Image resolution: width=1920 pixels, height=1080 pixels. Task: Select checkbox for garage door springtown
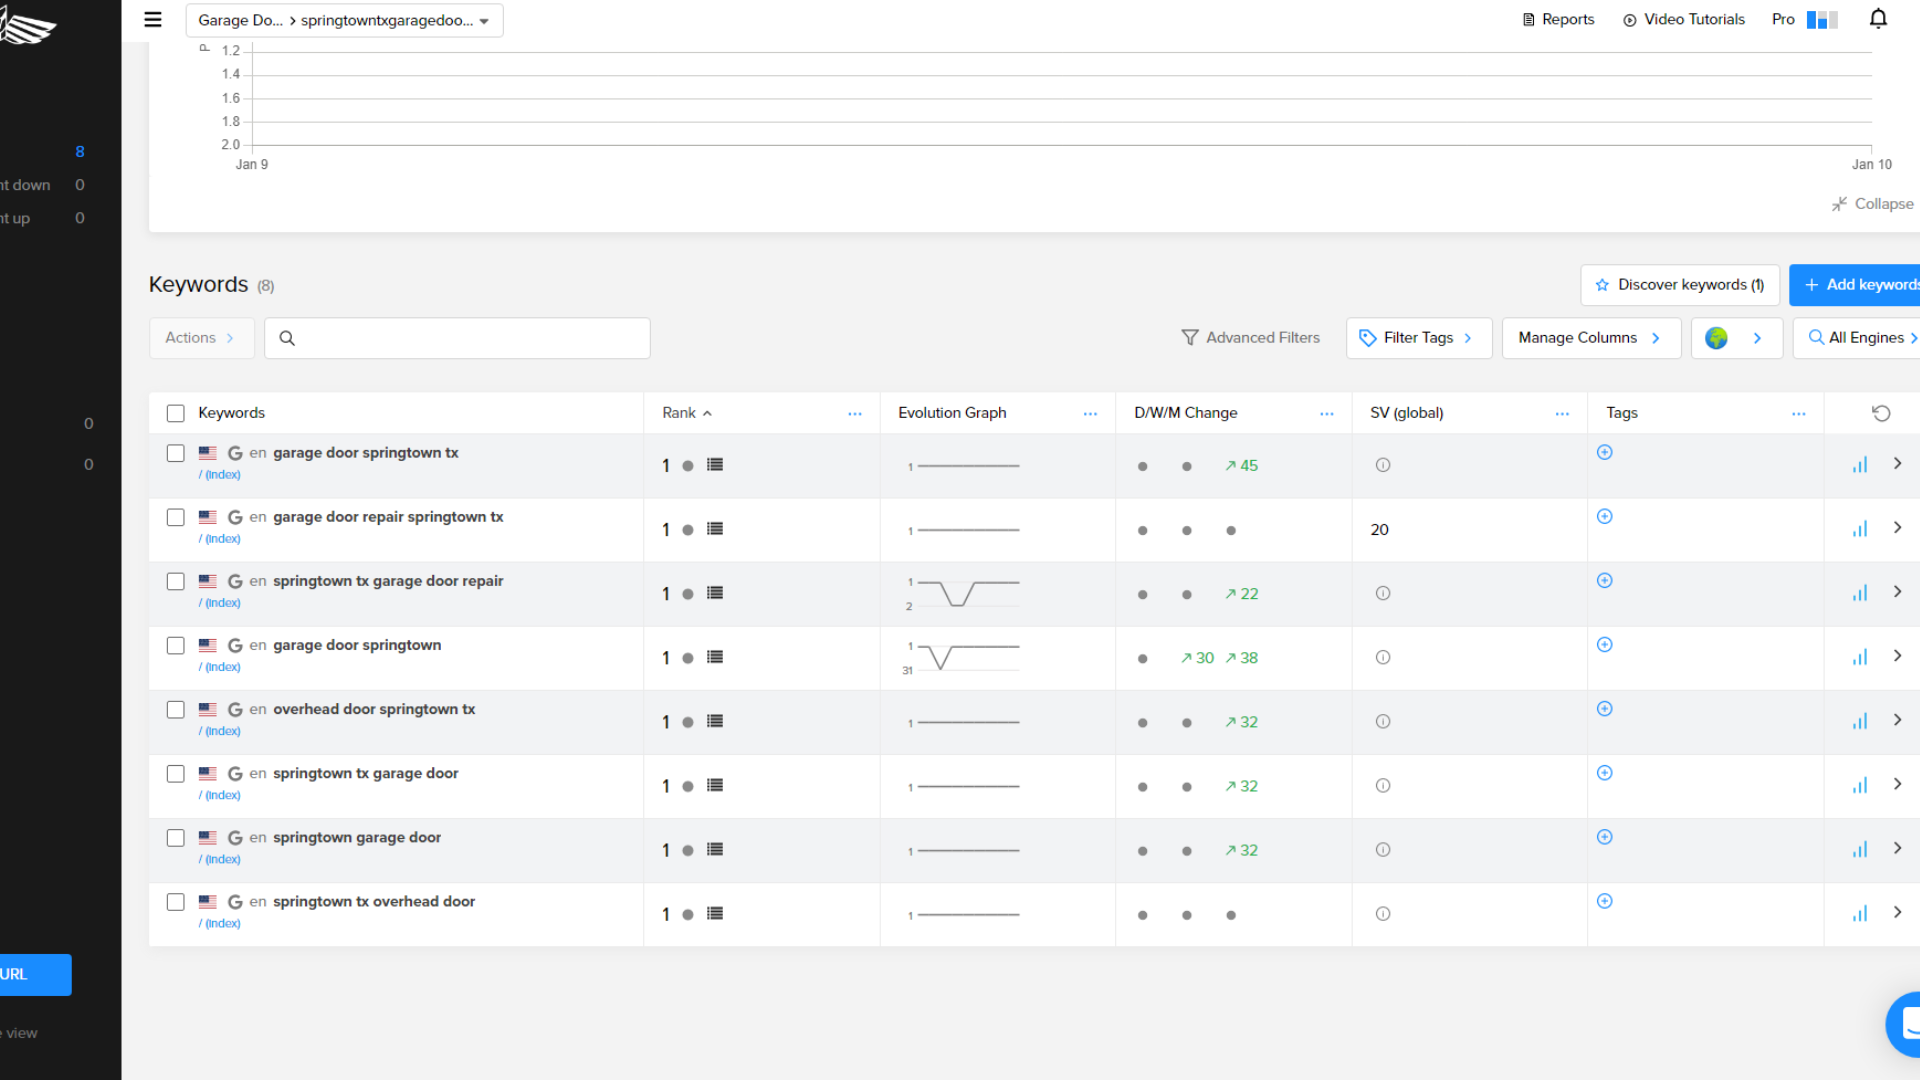pos(176,645)
